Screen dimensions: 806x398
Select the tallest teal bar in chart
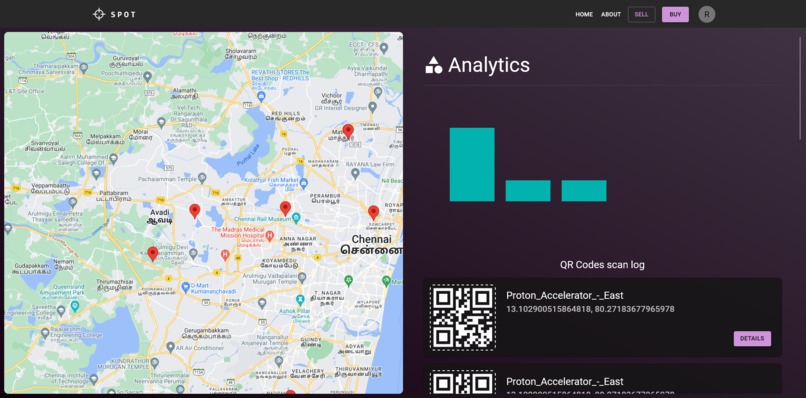(472, 165)
